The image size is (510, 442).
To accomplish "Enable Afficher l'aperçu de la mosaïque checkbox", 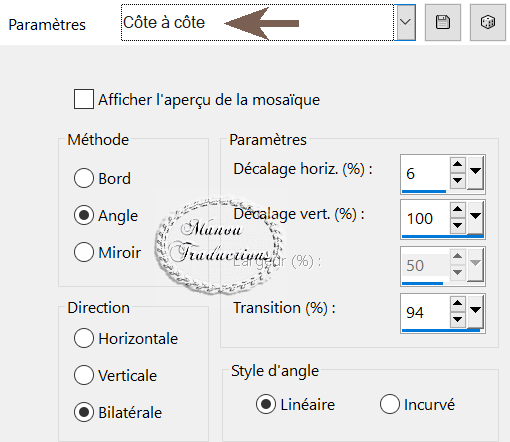I will pyautogui.click(x=84, y=99).
